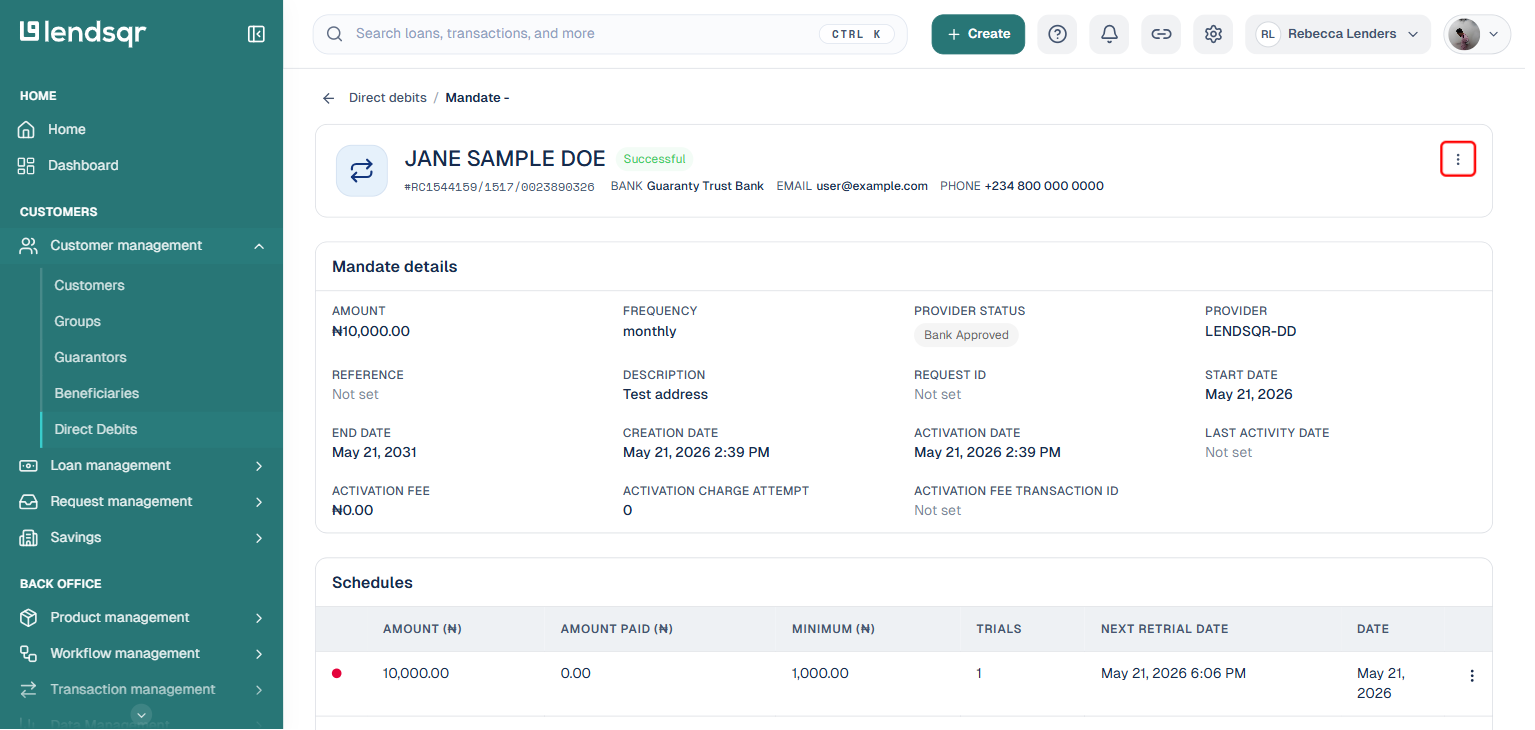
Task: Follow the Direct debits breadcrumb link
Action: point(387,98)
